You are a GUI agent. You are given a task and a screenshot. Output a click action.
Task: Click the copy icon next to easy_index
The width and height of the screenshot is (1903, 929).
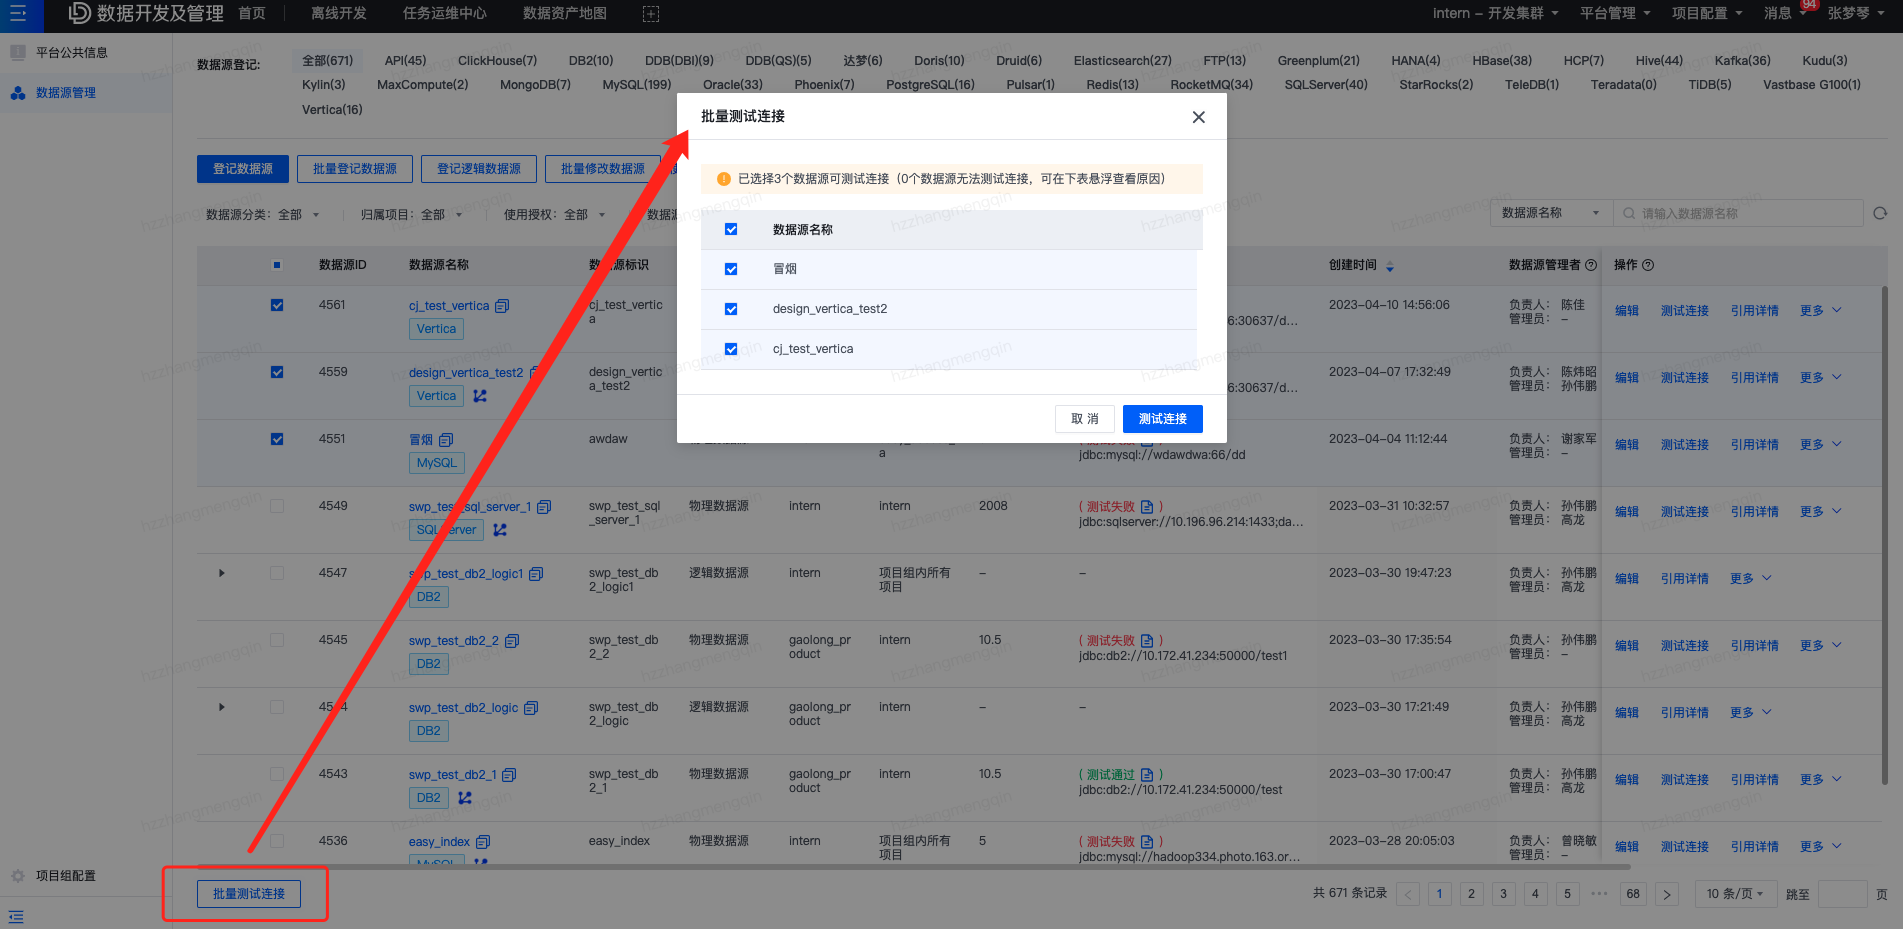(x=483, y=842)
